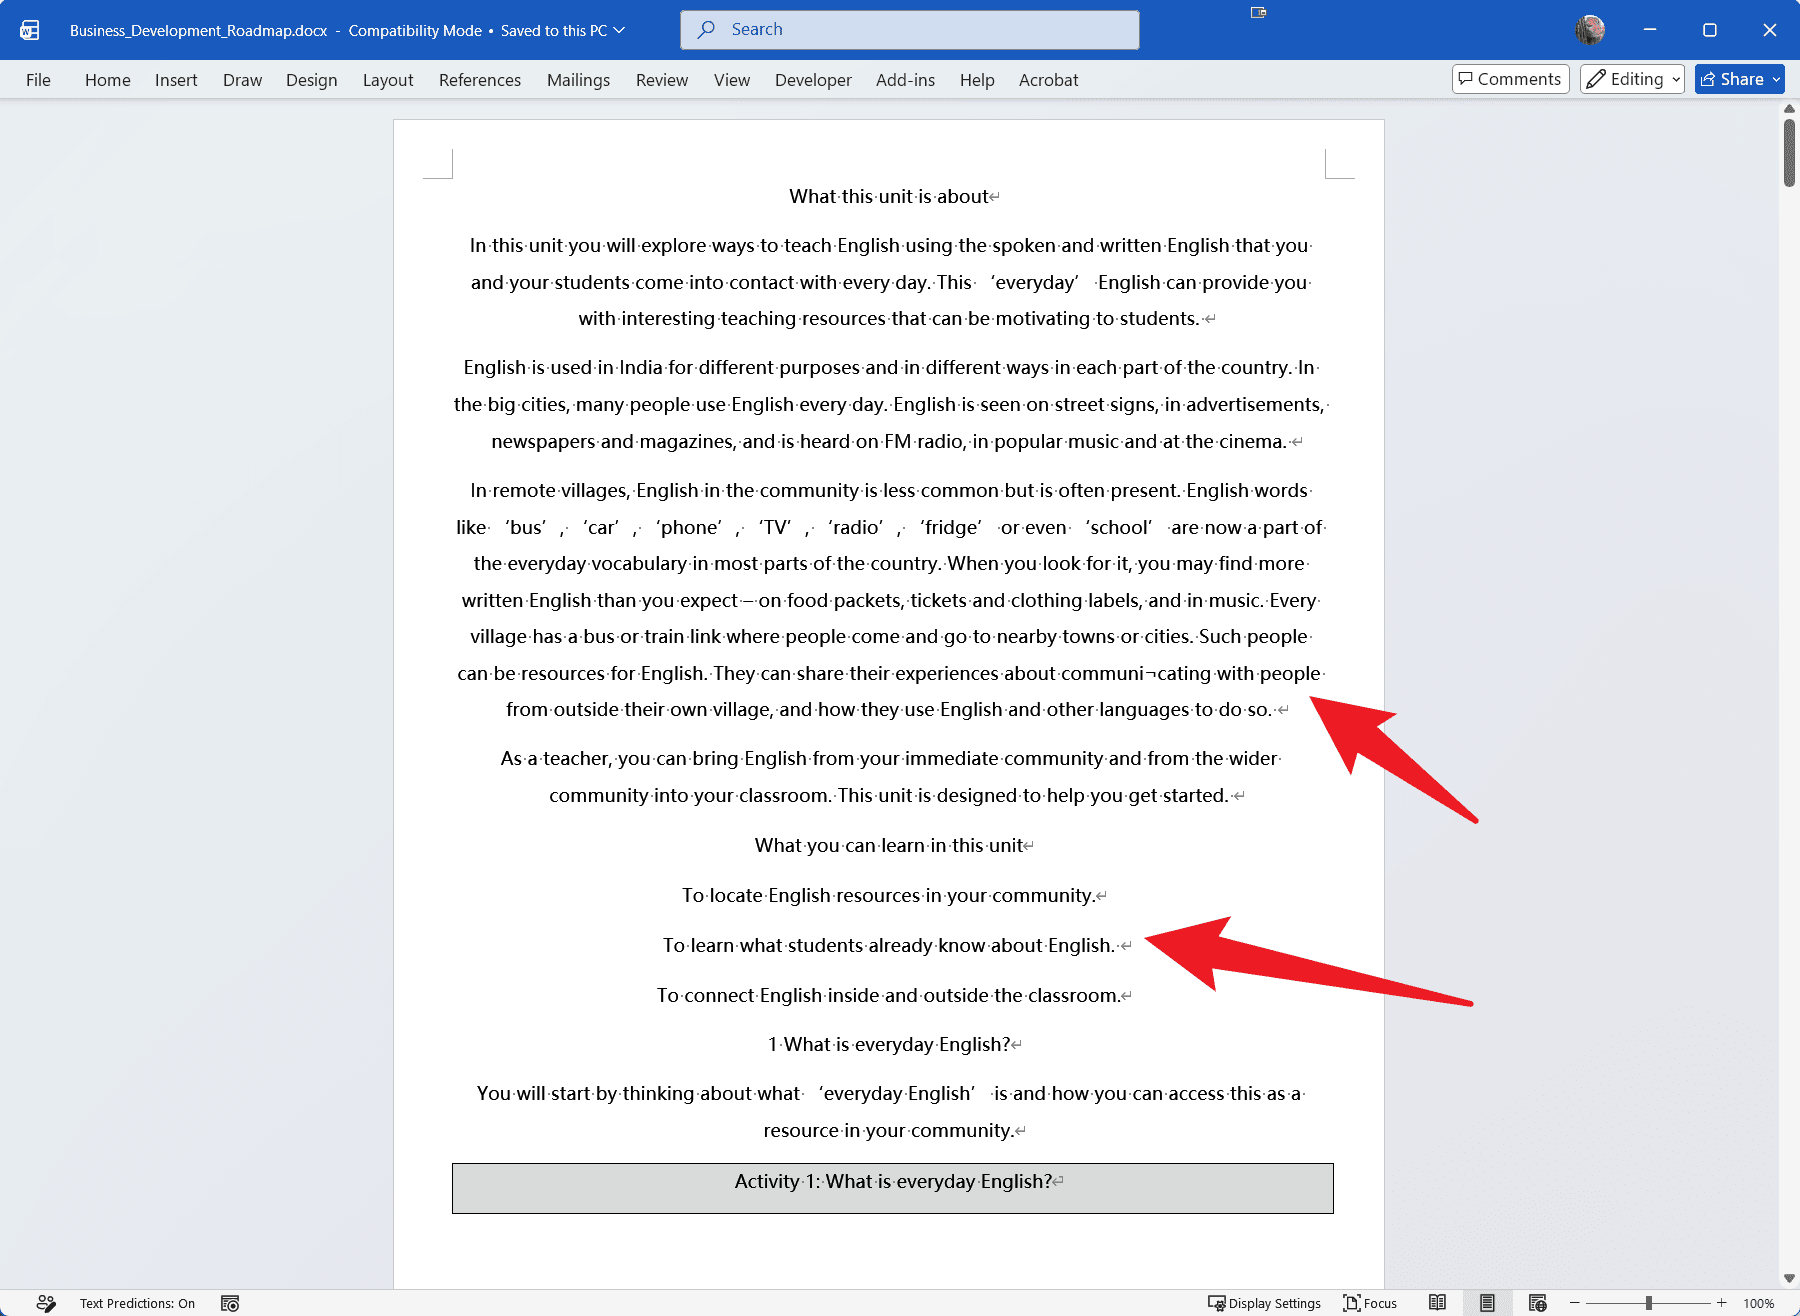The width and height of the screenshot is (1800, 1316).
Task: Click the heading 'What this unit is about'
Action: click(x=889, y=196)
